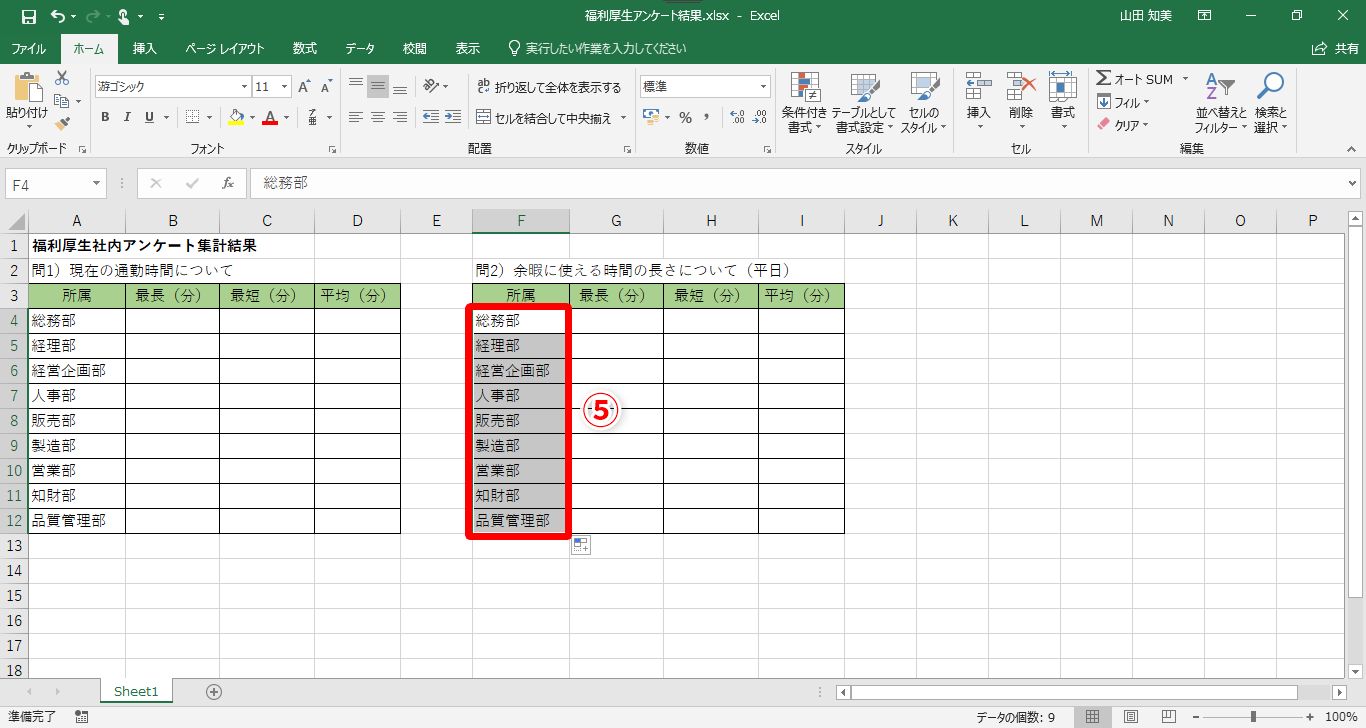Decrease the font size
Image resolution: width=1366 pixels, height=728 pixels.
[x=328, y=87]
